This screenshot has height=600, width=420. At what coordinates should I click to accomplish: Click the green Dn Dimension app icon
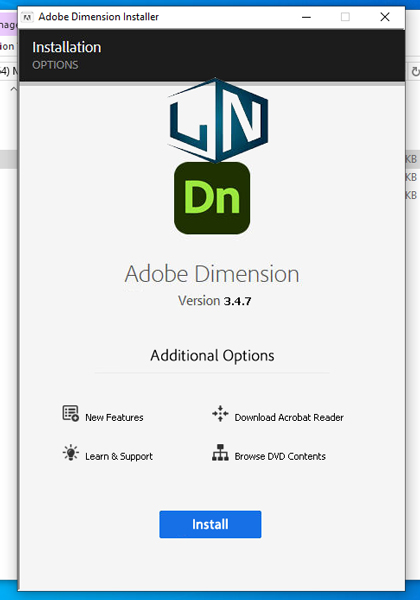pyautogui.click(x=212, y=198)
